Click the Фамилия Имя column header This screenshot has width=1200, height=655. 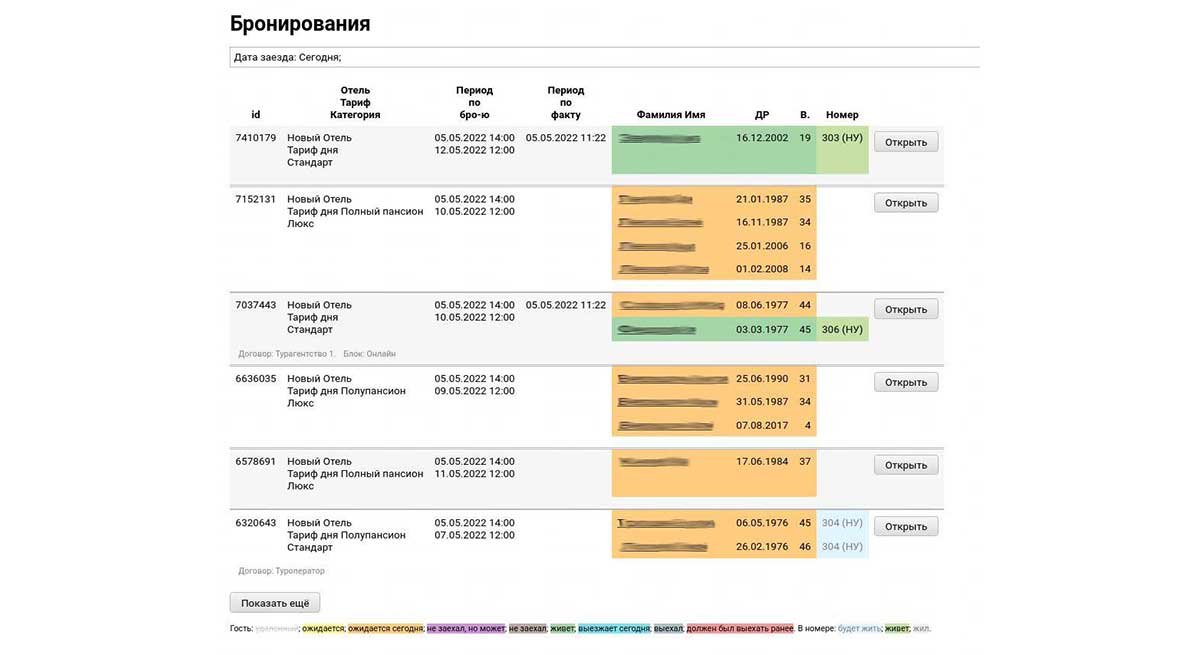(x=671, y=115)
